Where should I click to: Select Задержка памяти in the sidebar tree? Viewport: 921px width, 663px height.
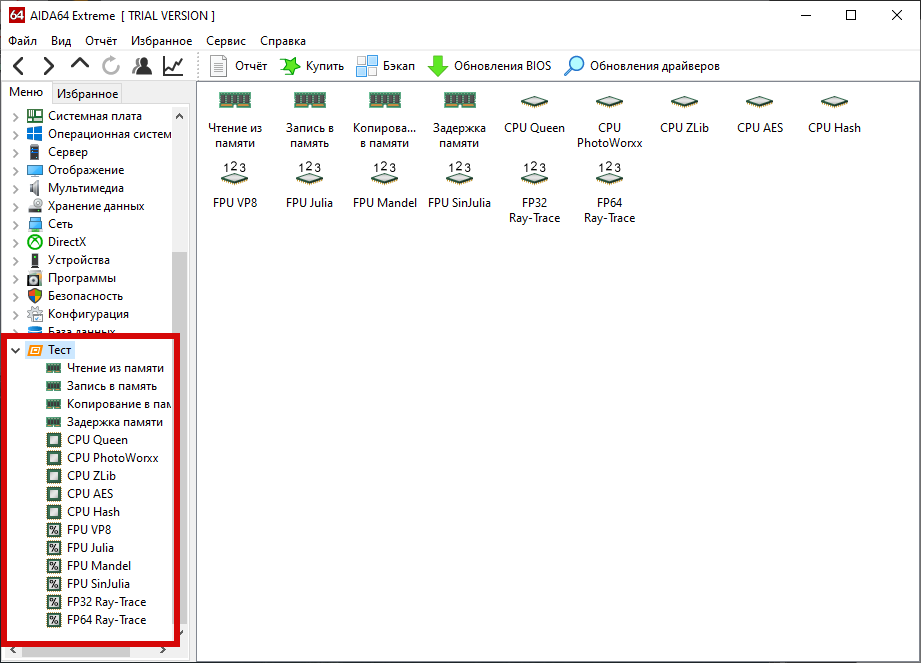coord(114,422)
